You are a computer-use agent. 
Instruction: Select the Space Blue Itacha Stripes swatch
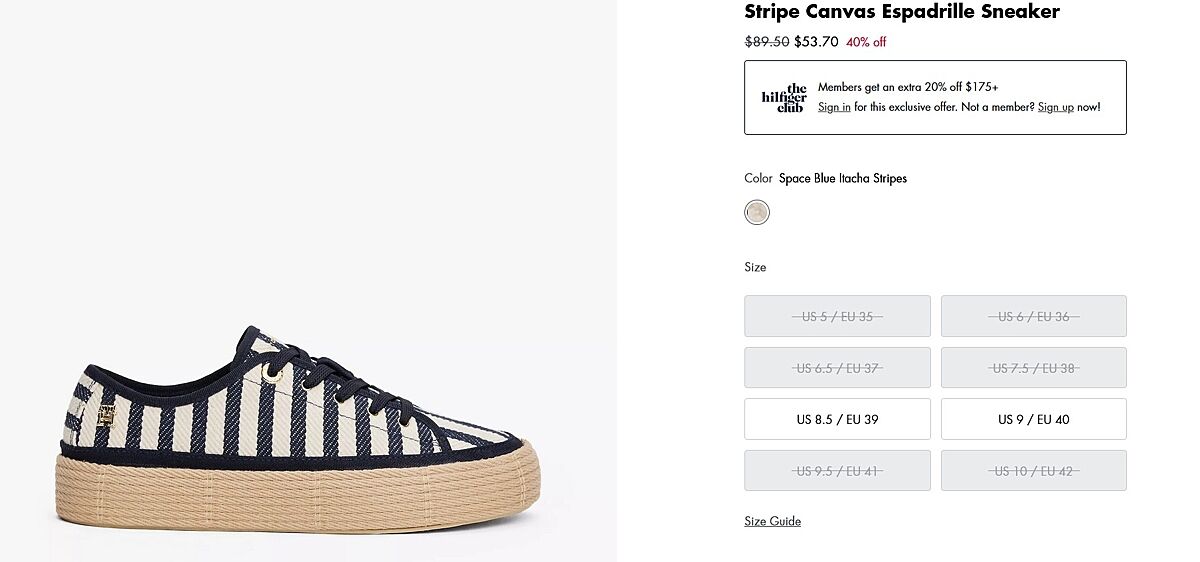point(757,212)
